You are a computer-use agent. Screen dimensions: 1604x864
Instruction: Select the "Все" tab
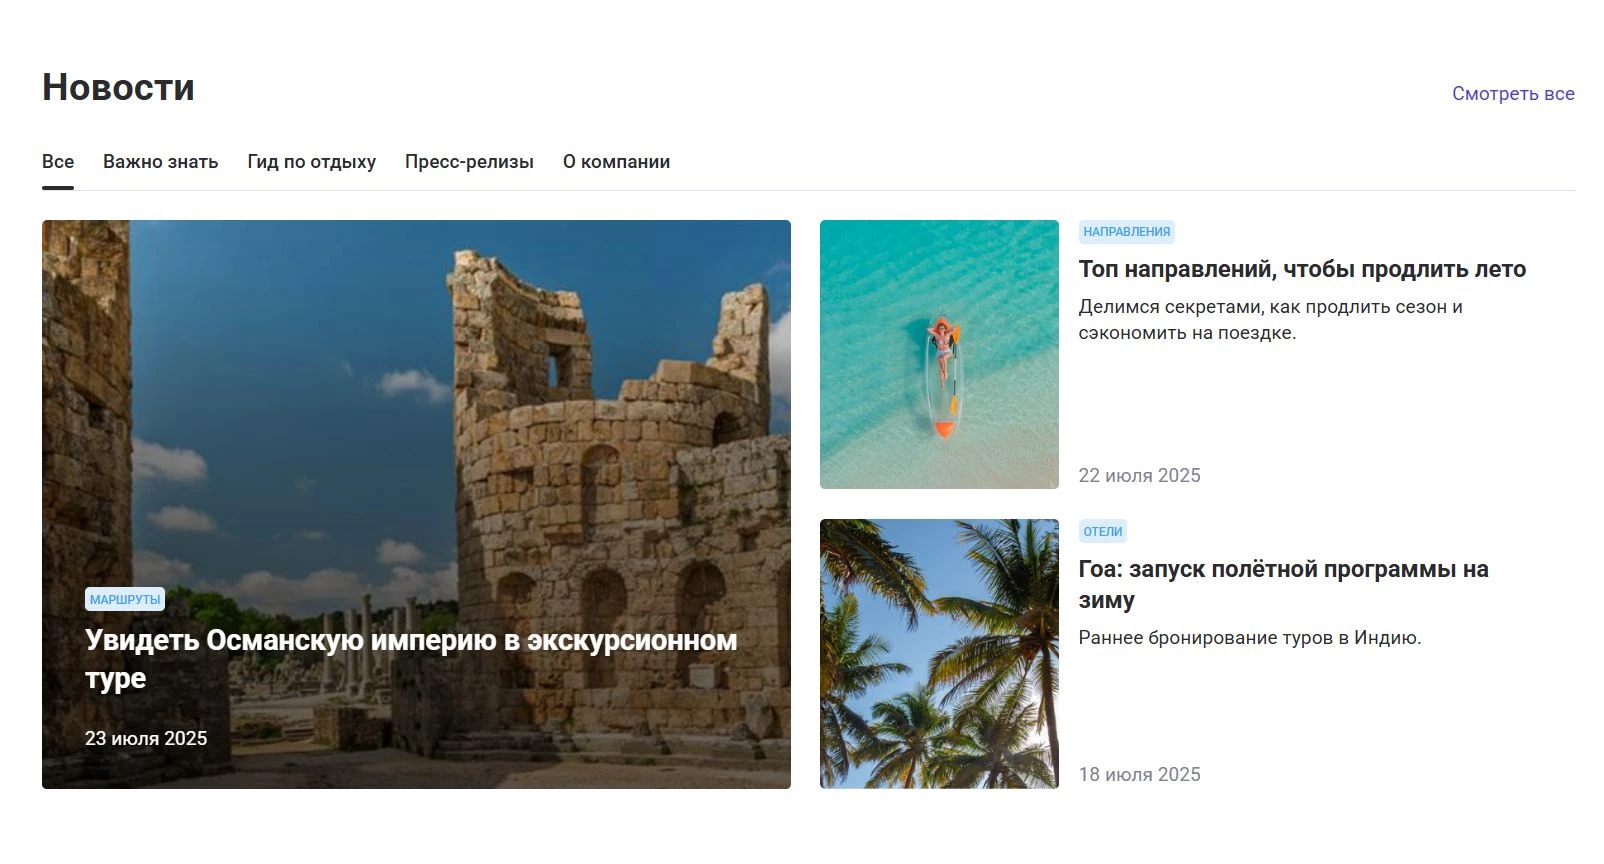58,162
